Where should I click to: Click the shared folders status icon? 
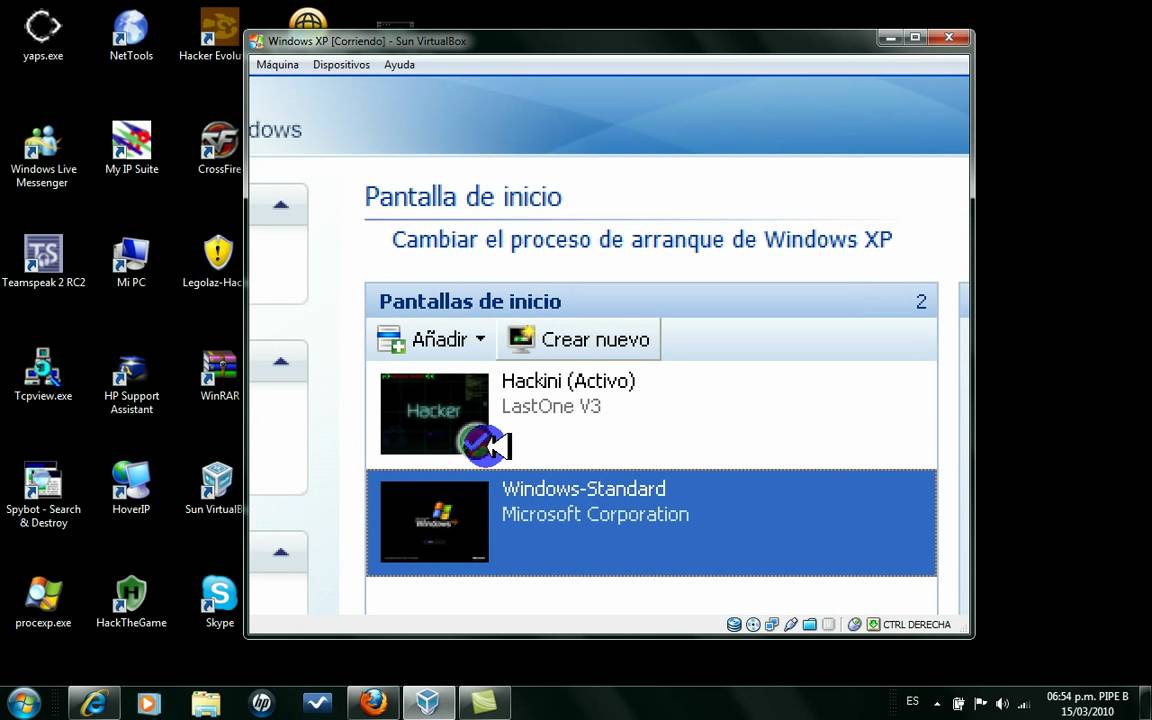(x=810, y=624)
